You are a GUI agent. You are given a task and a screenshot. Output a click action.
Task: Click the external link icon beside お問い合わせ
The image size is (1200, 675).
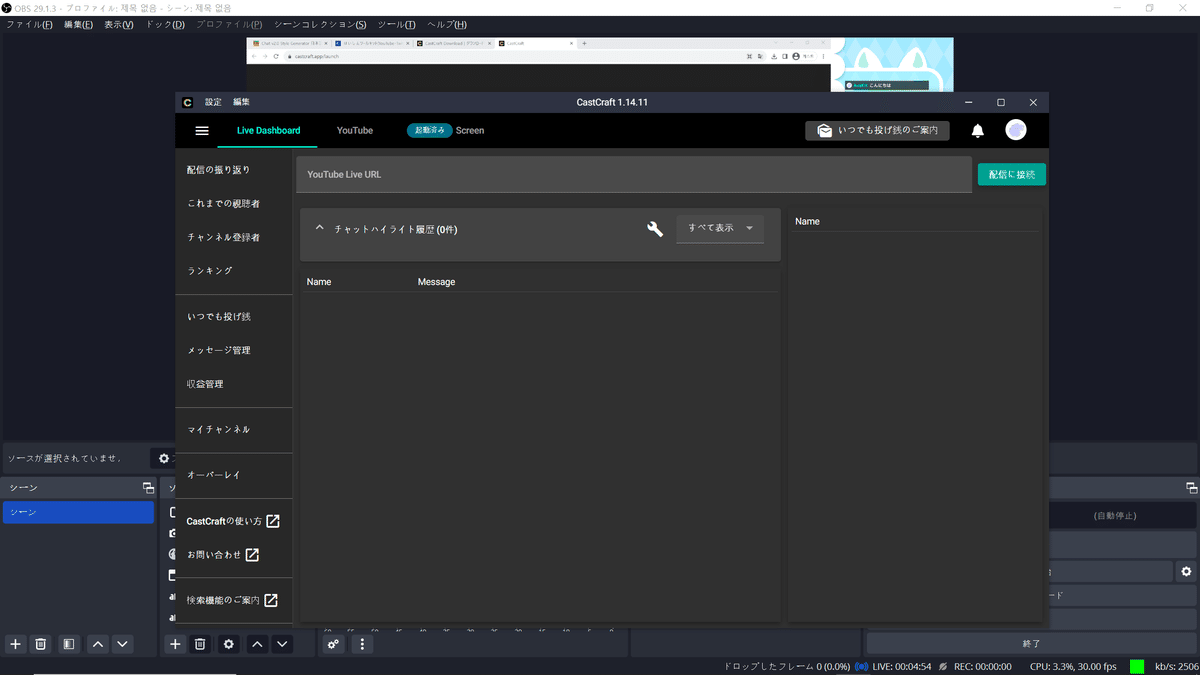pos(252,554)
